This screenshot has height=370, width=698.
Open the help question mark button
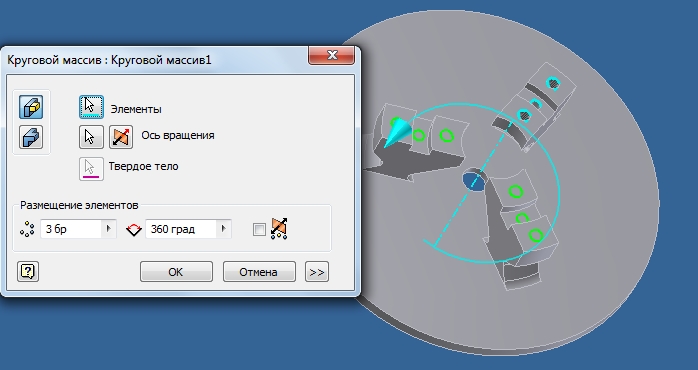tap(28, 272)
